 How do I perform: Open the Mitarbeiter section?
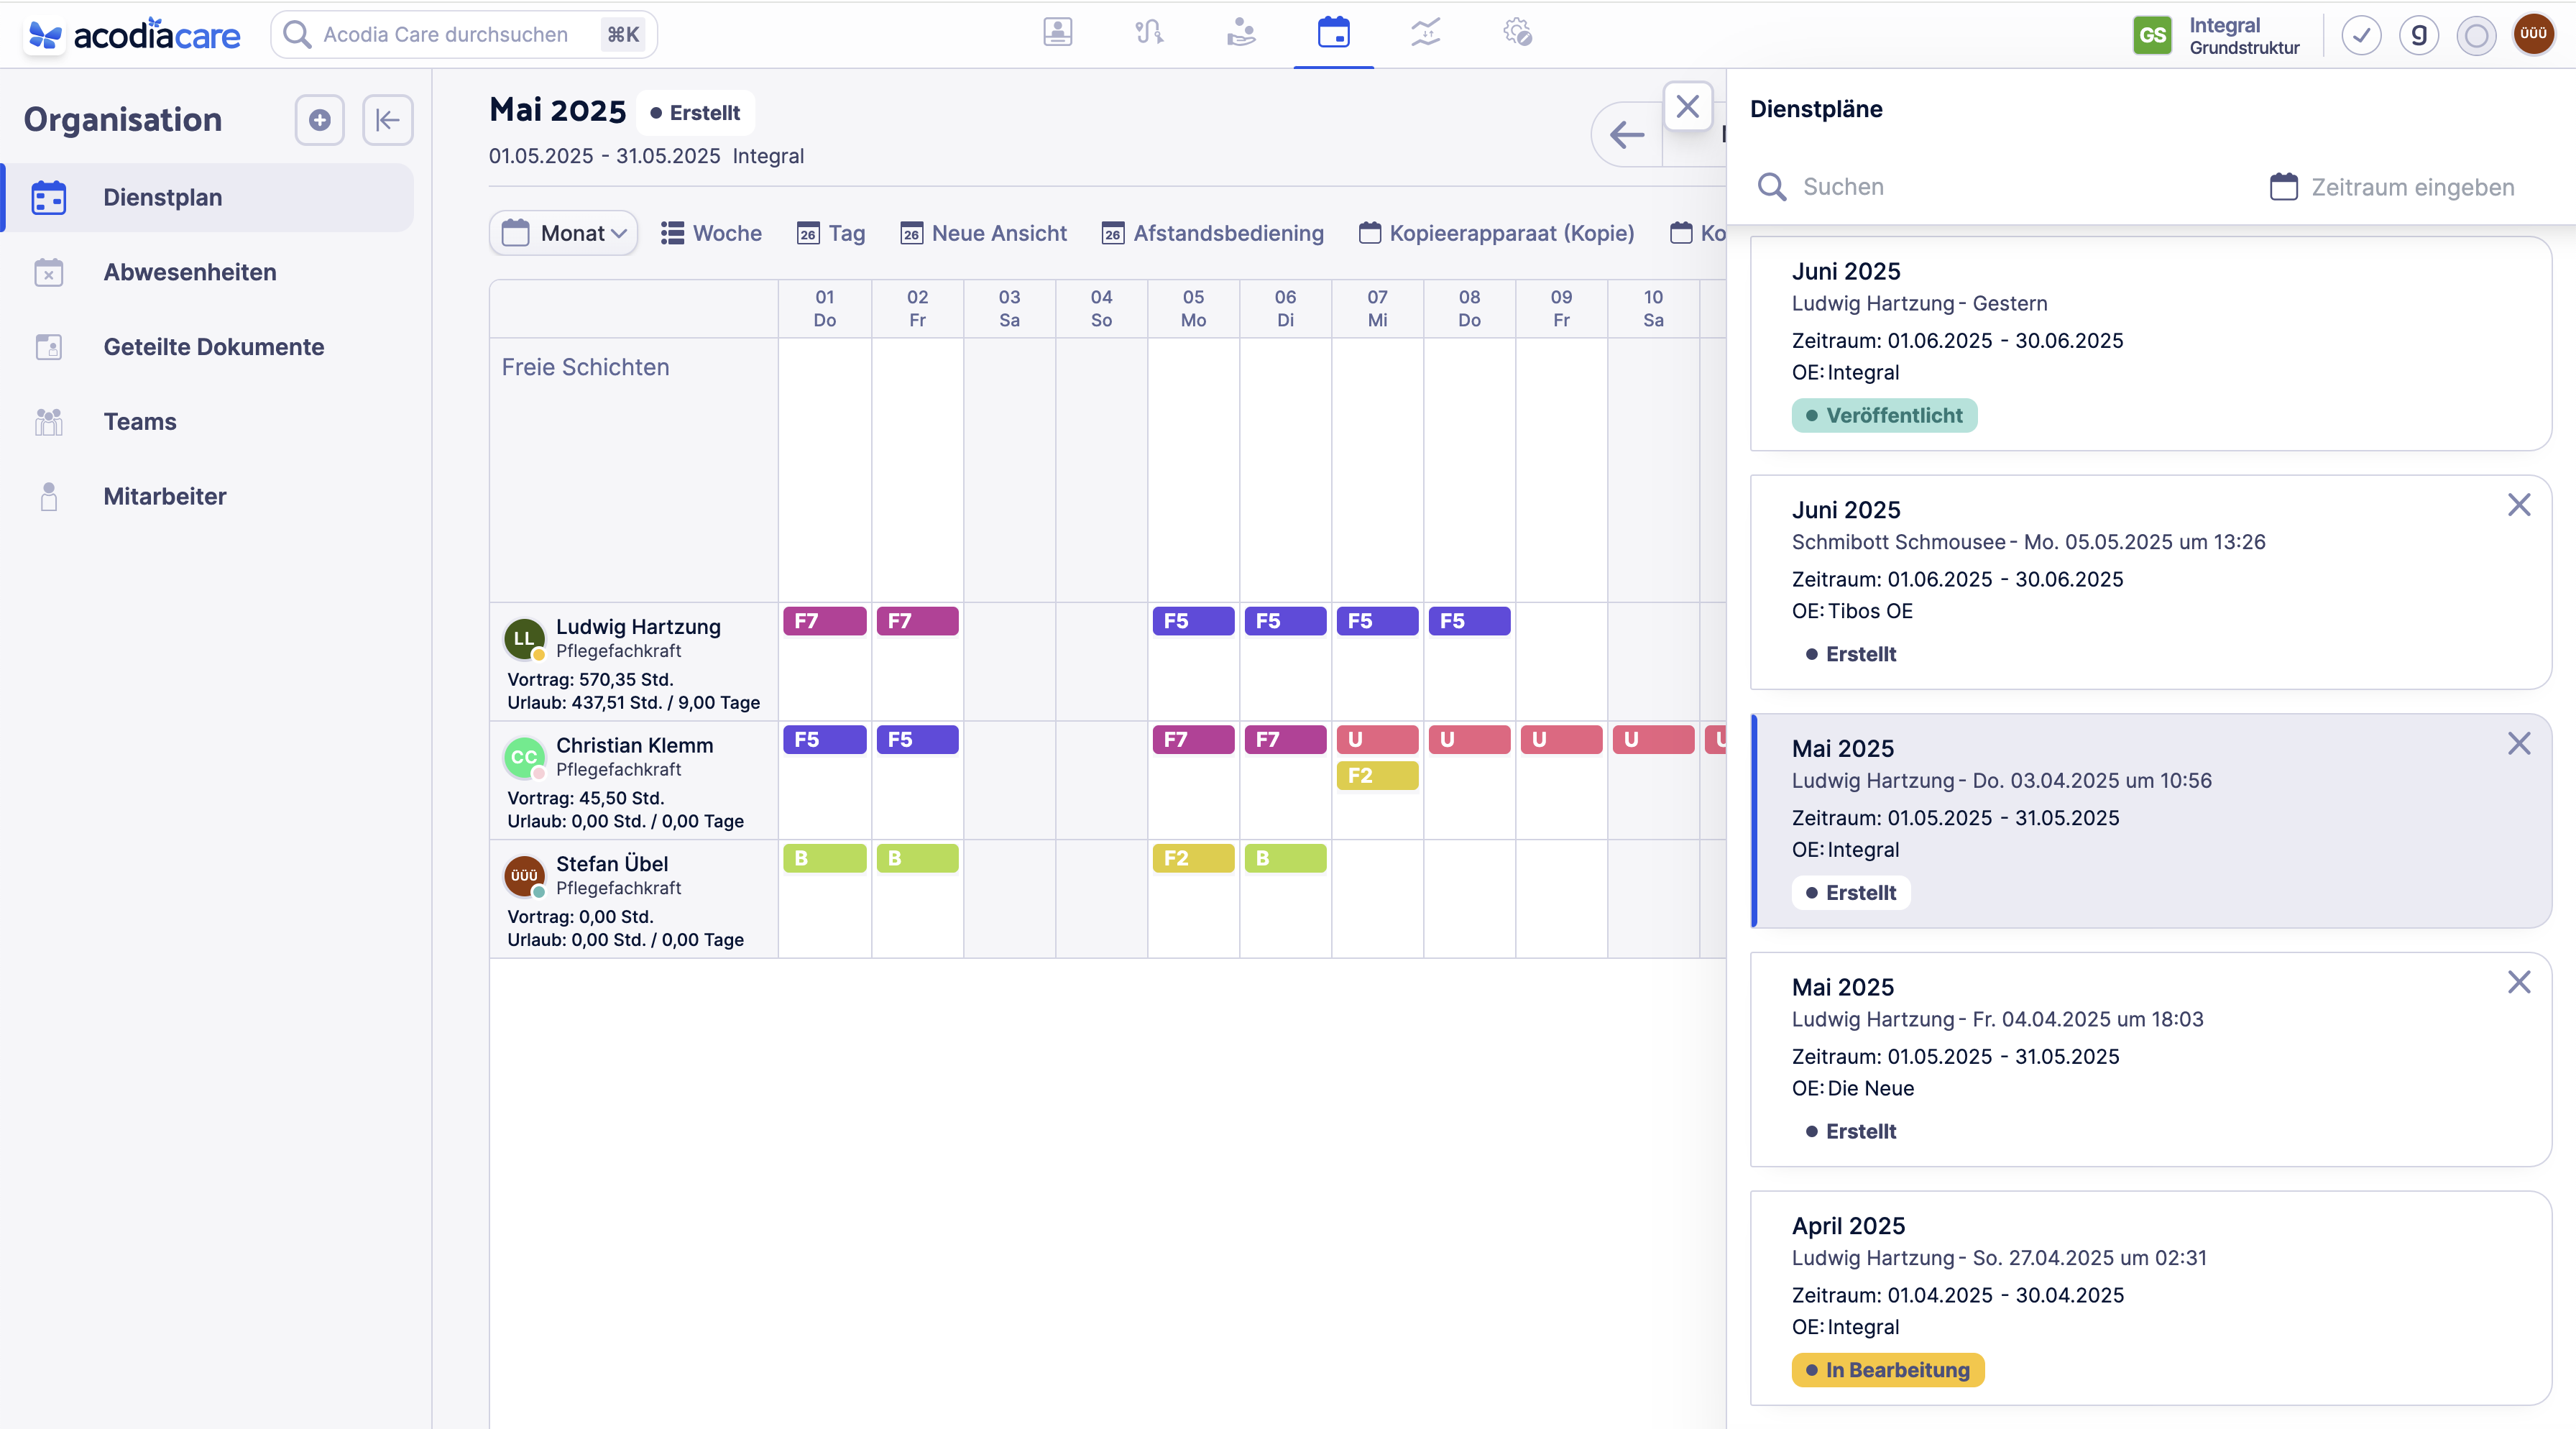click(165, 496)
